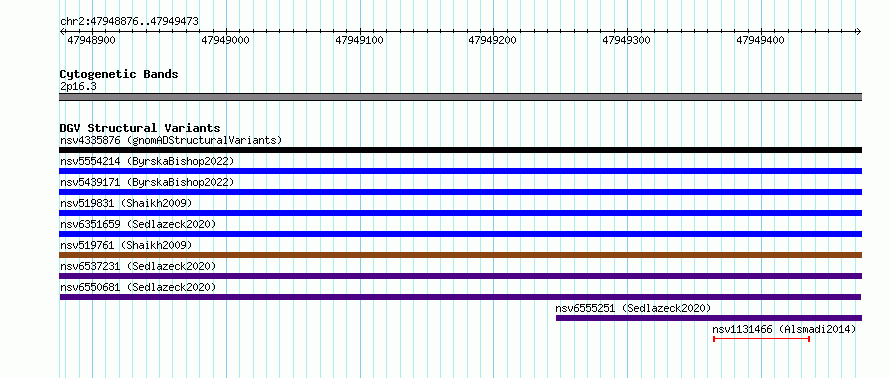Select the black nsv4335876 variant bar

coord(460,150)
